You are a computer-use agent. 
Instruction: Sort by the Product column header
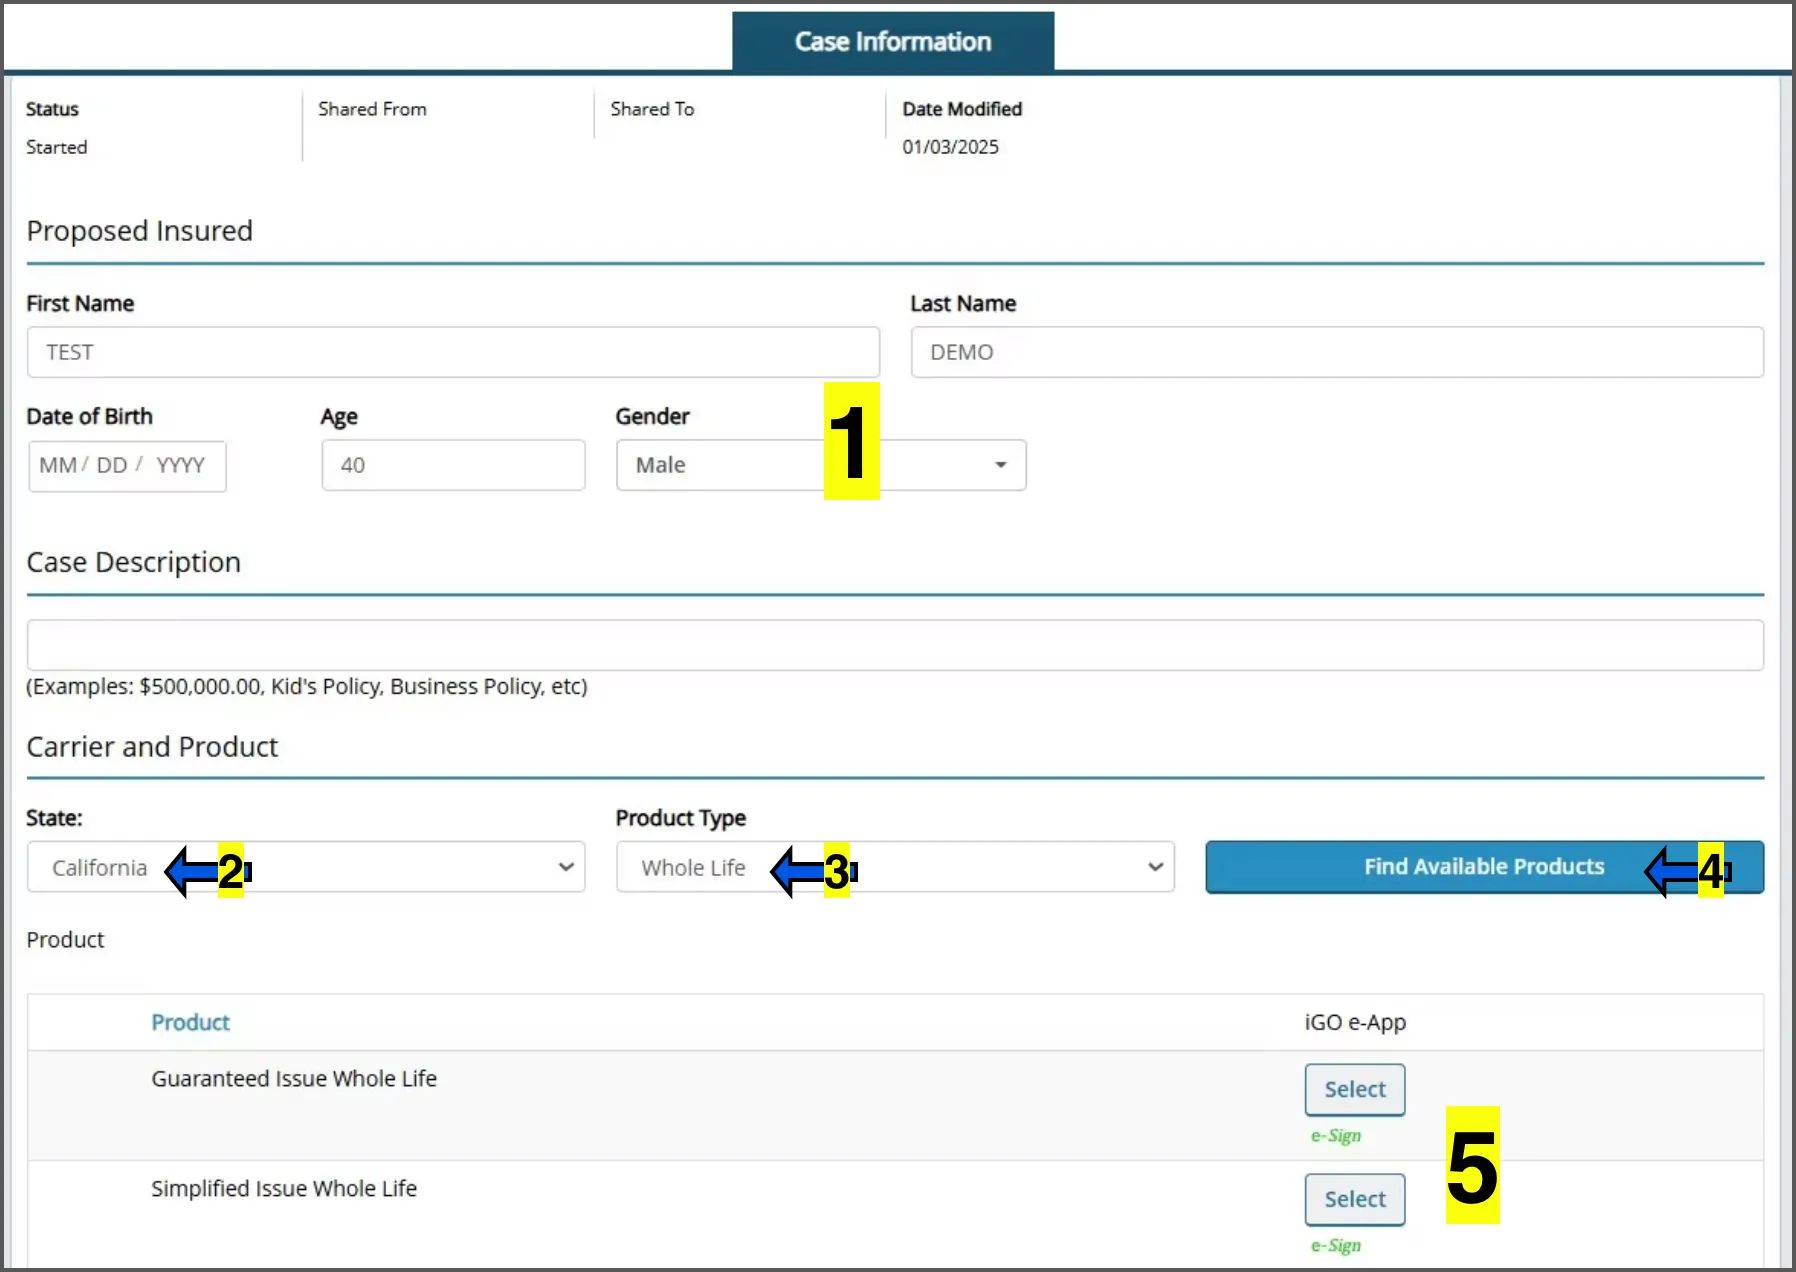click(x=190, y=1022)
